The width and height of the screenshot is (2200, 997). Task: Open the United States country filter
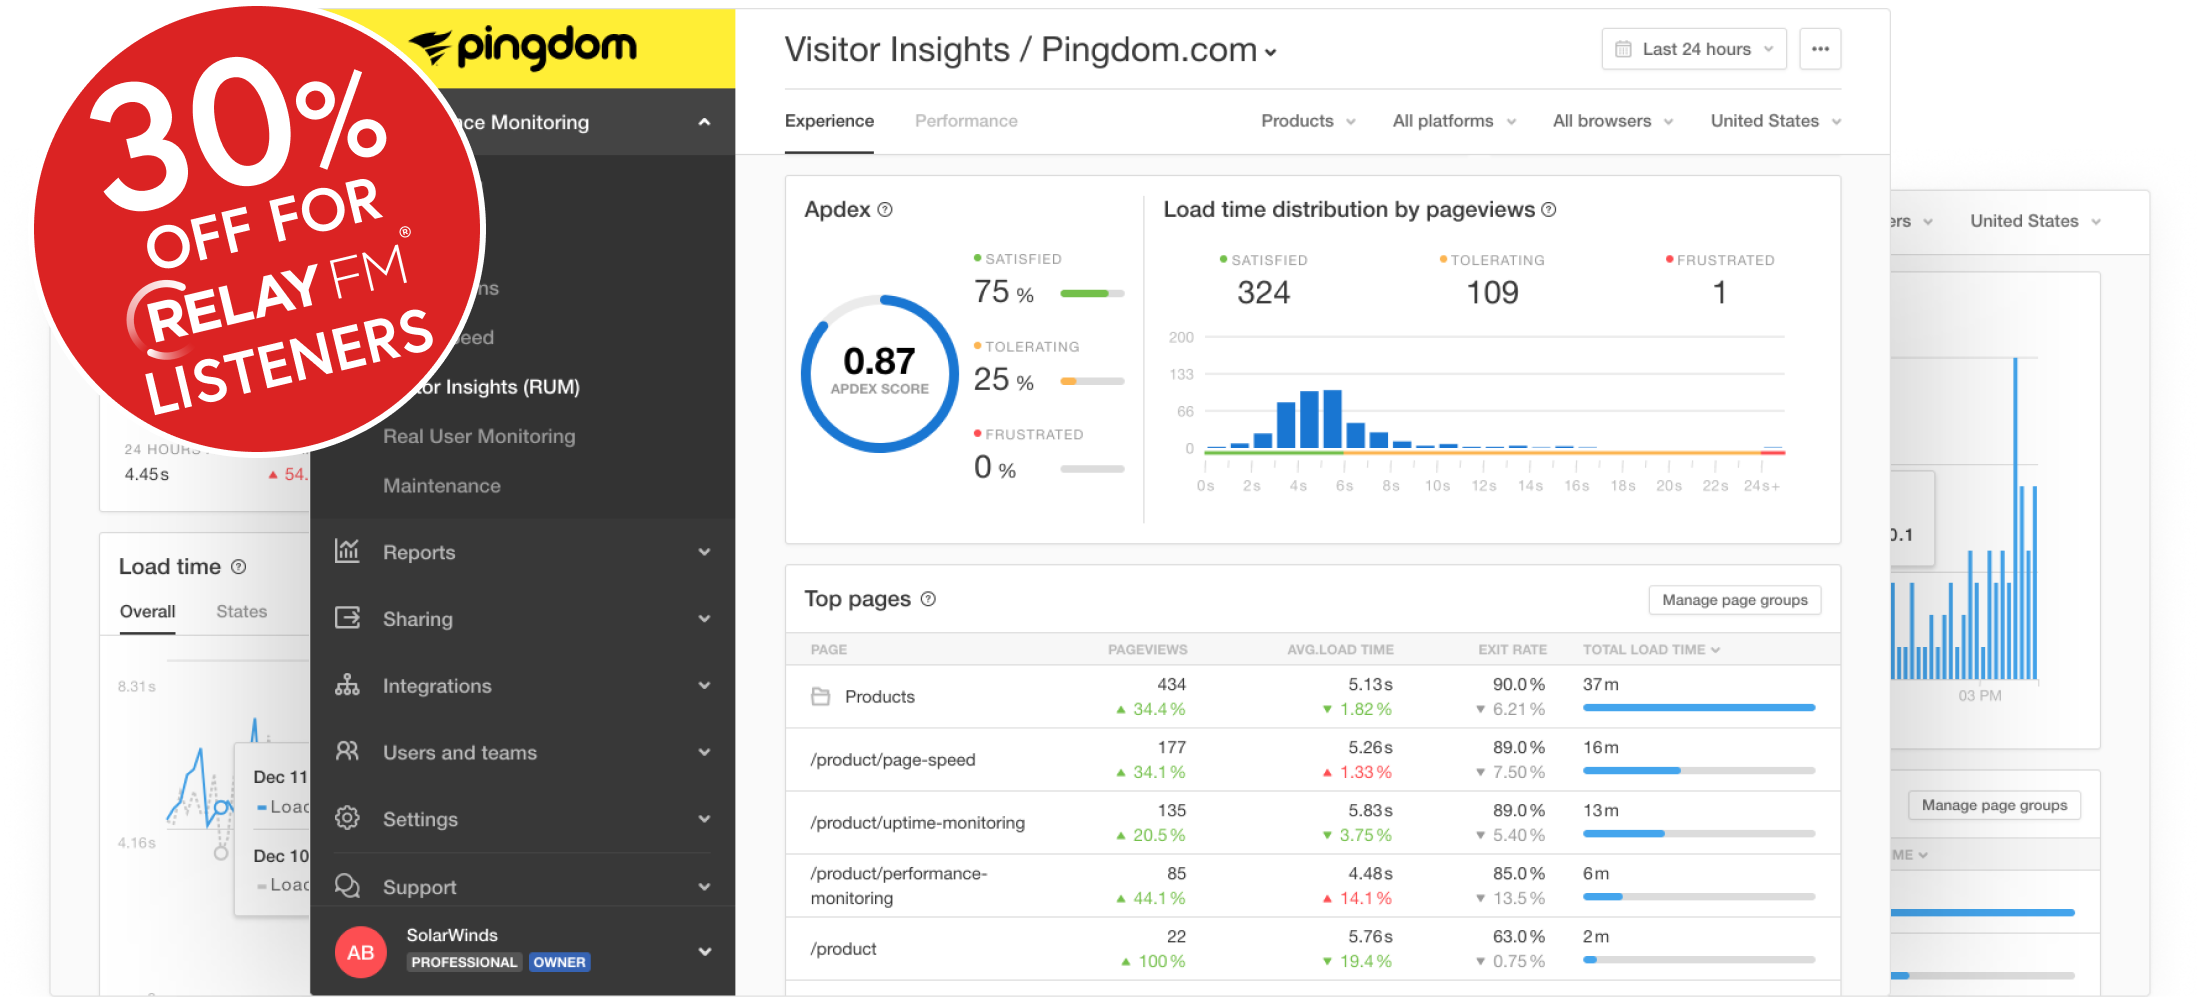(x=1776, y=121)
